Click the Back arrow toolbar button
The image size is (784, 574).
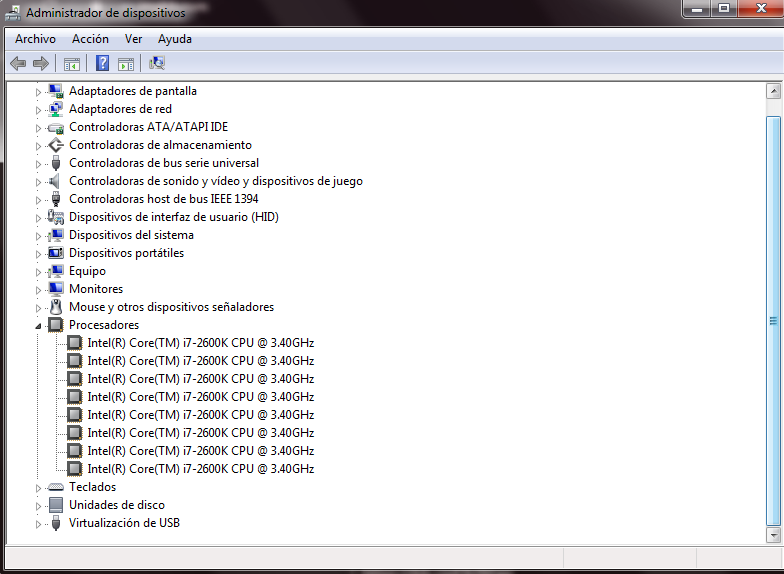coord(18,64)
